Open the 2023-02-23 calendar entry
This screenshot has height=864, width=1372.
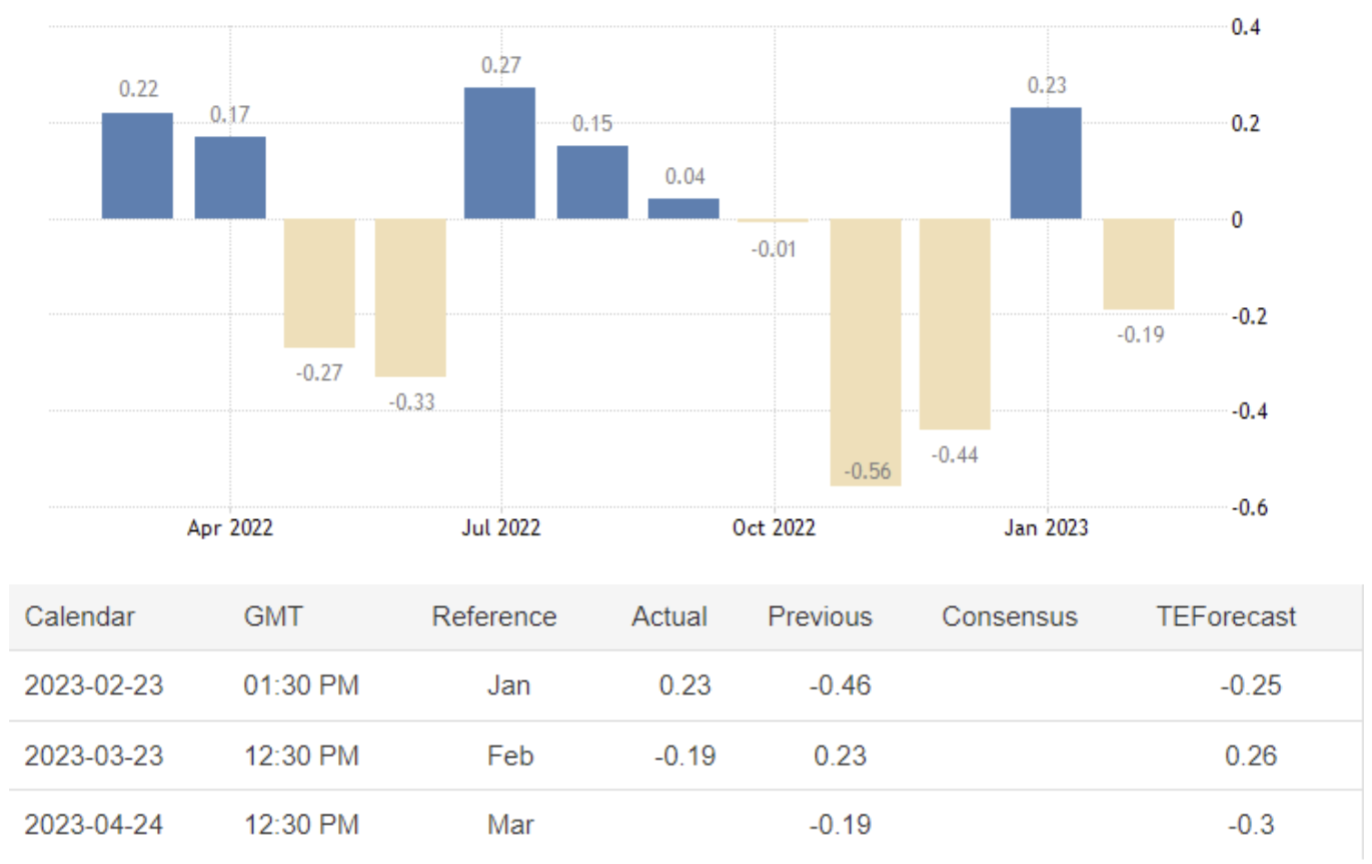point(94,686)
